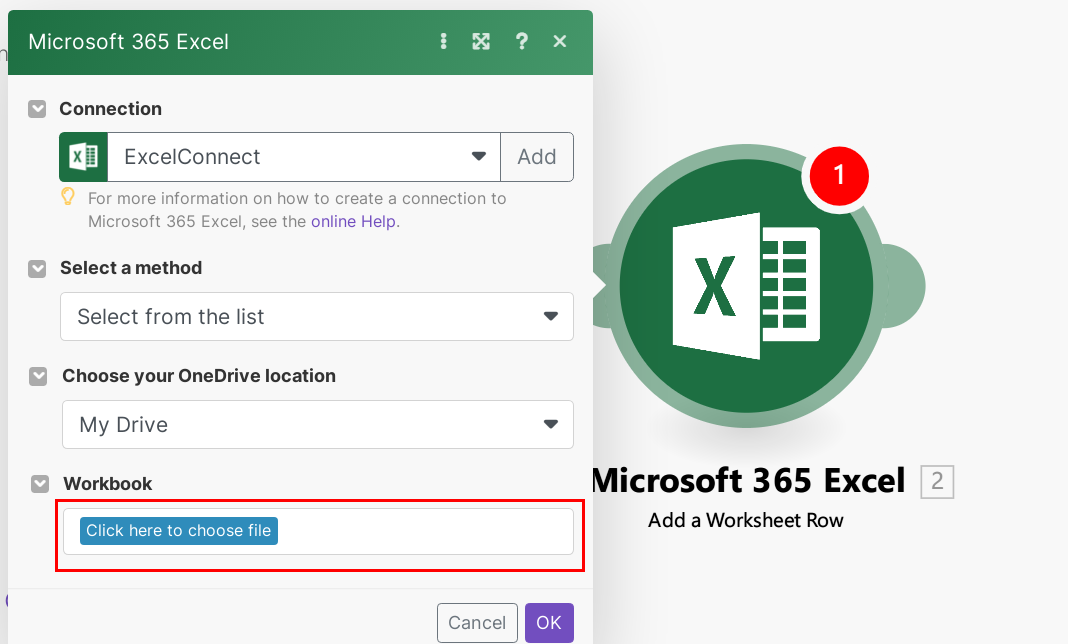Click the Cancel button
The height and width of the screenshot is (644, 1068).
(x=477, y=623)
